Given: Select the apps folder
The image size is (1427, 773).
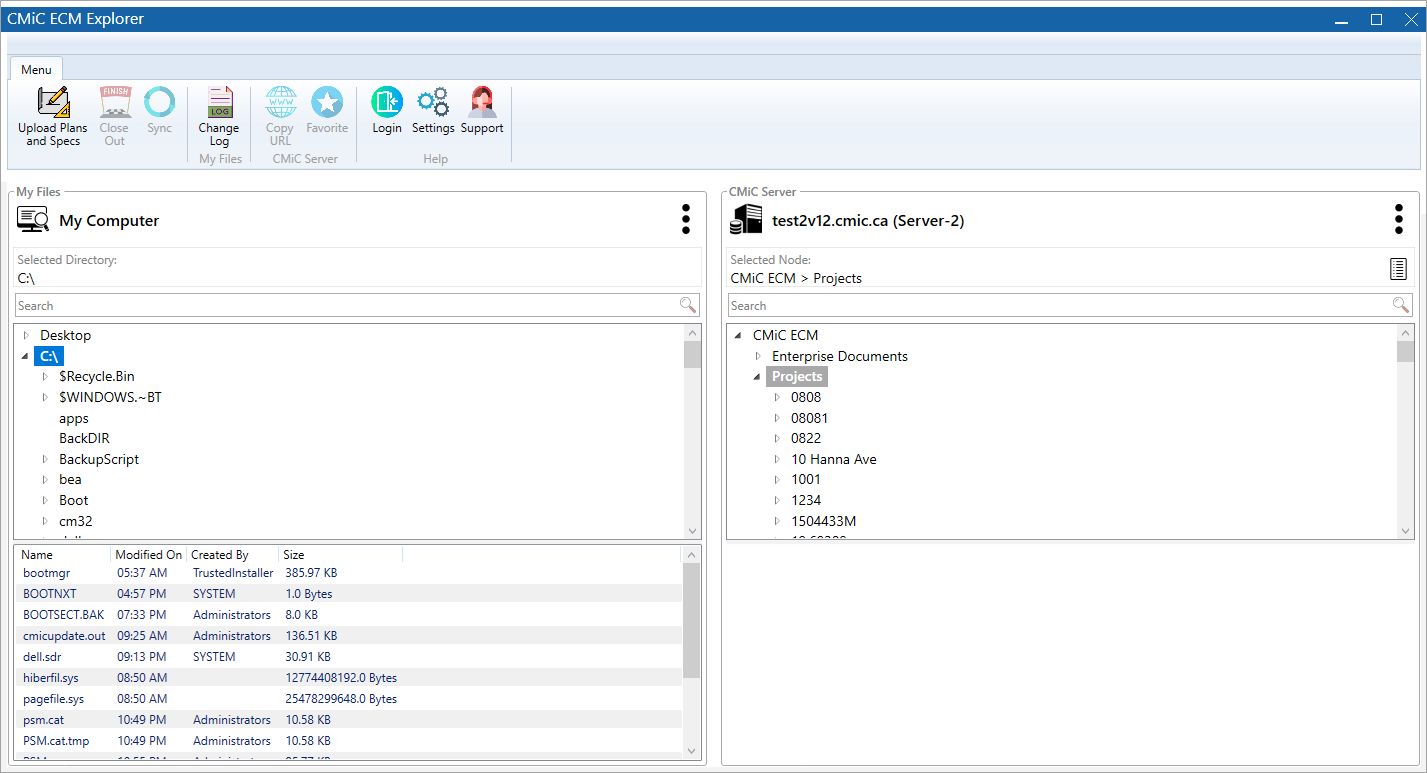Looking at the screenshot, I should pyautogui.click(x=74, y=418).
